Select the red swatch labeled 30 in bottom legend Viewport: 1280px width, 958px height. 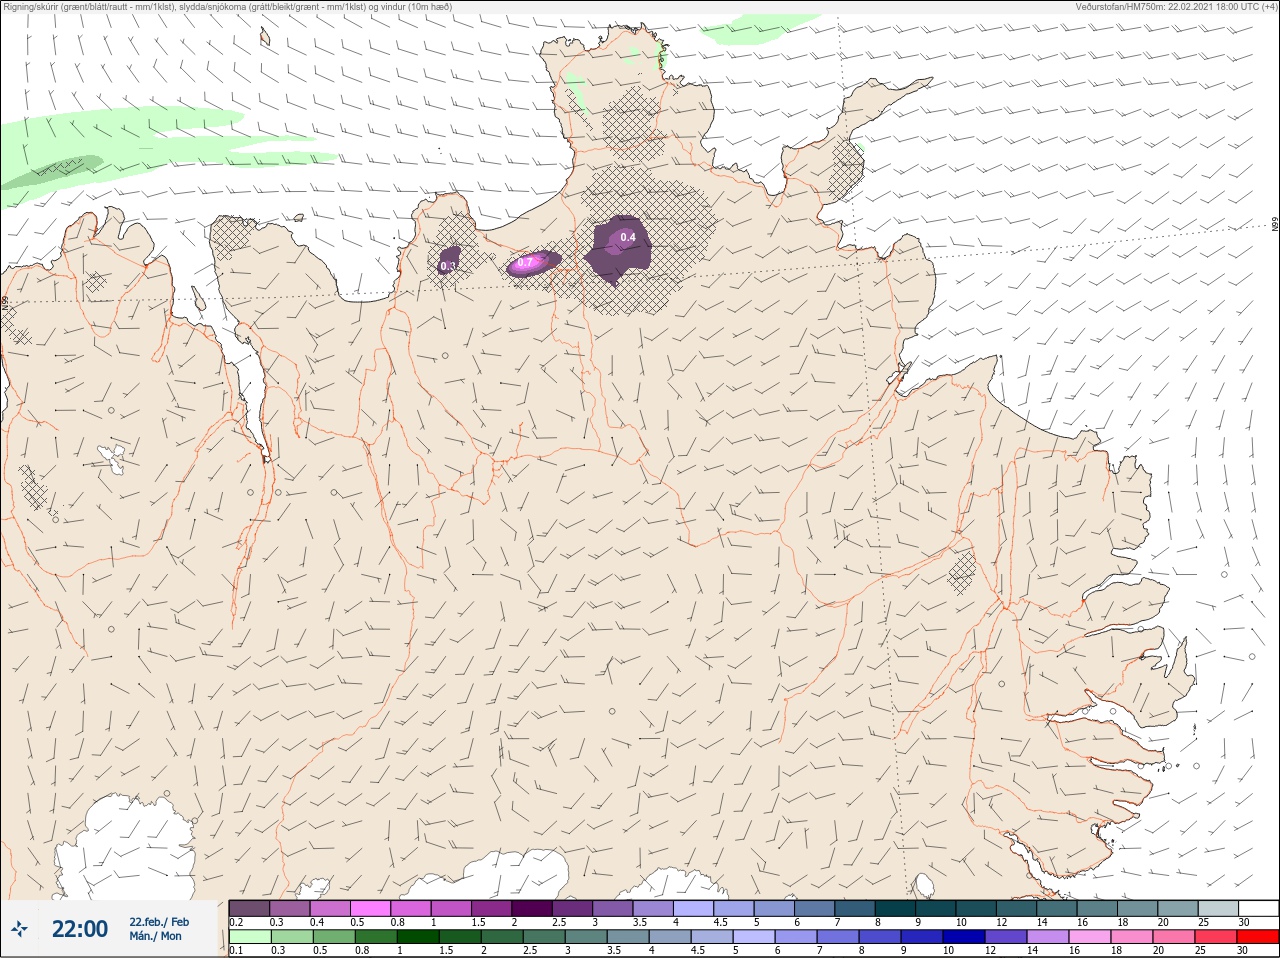tap(1258, 937)
